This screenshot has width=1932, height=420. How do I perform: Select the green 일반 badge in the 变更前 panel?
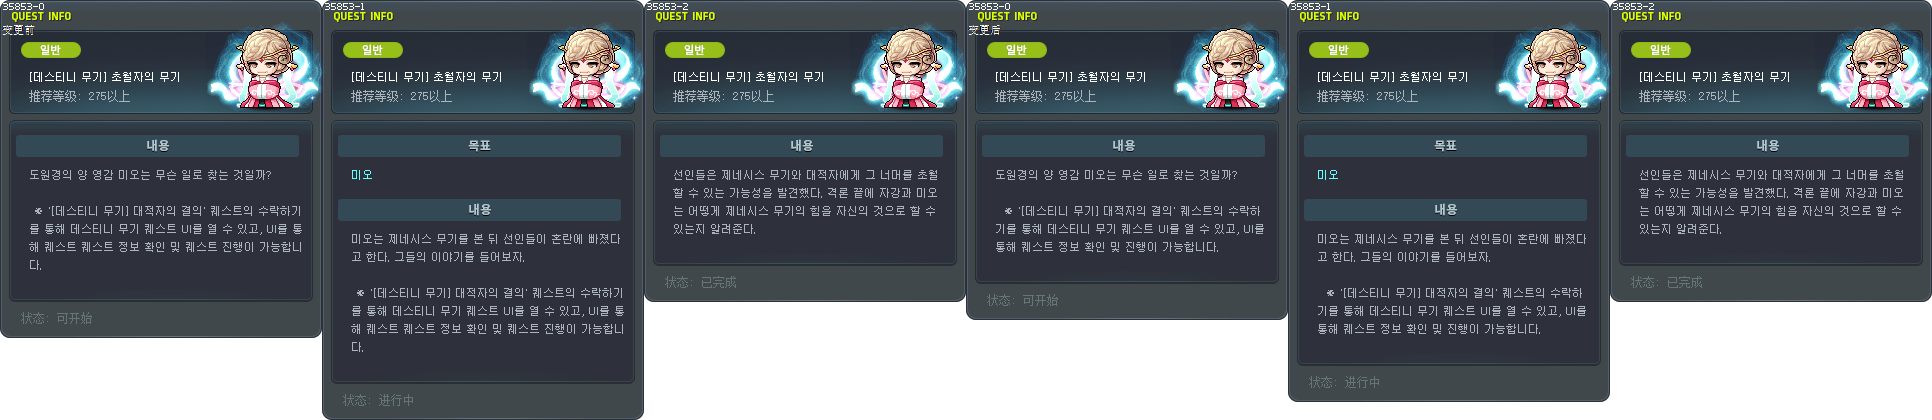pyautogui.click(x=50, y=50)
